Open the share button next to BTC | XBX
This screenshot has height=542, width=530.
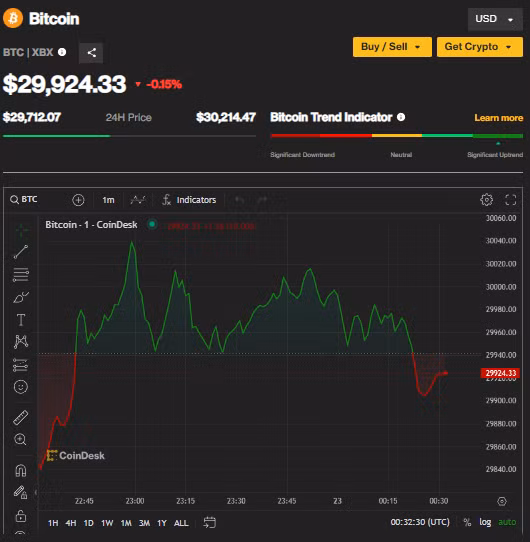pos(91,53)
